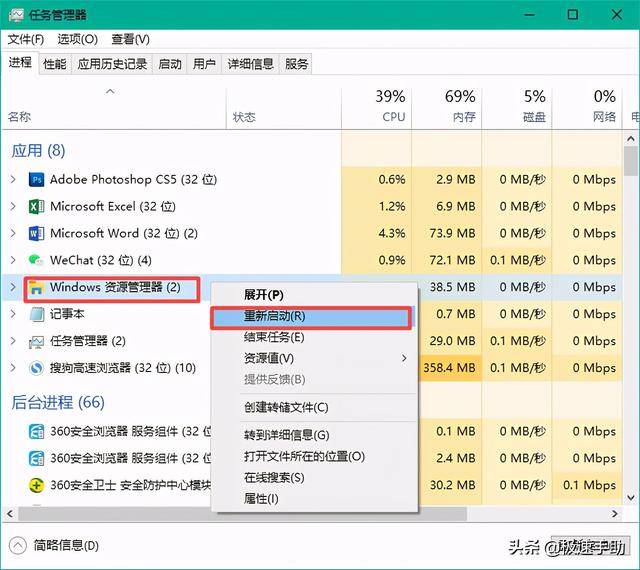The width and height of the screenshot is (640, 570).
Task: Sort by the 名称 column header
Action: click(113, 108)
